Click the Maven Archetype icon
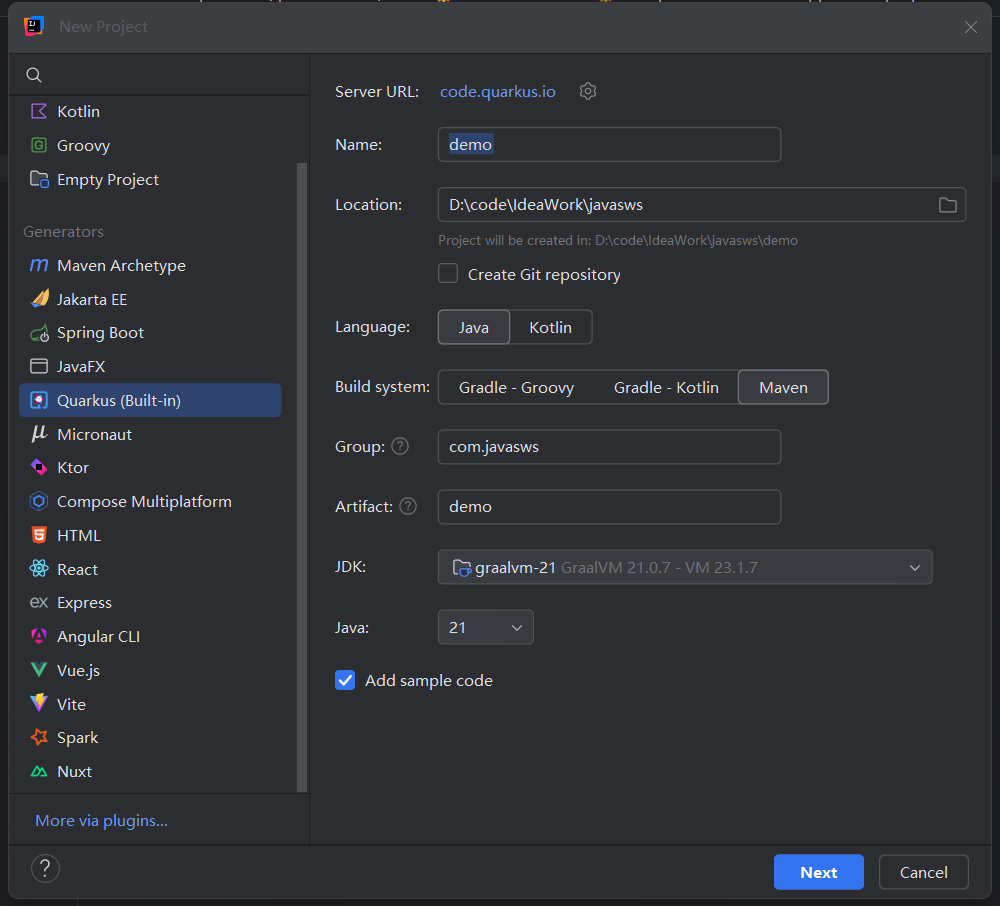 click(39, 265)
